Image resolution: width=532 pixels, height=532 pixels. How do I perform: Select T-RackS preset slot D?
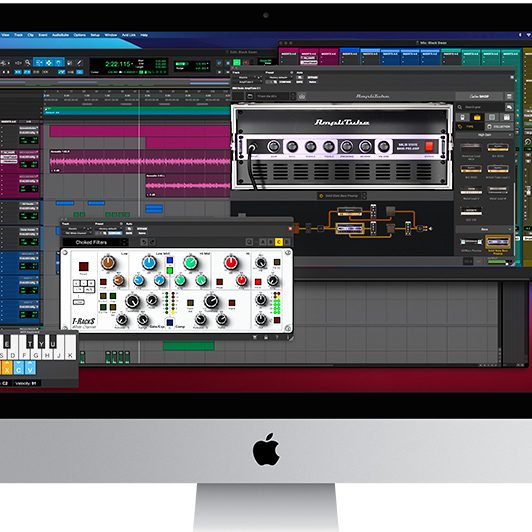(x=287, y=242)
